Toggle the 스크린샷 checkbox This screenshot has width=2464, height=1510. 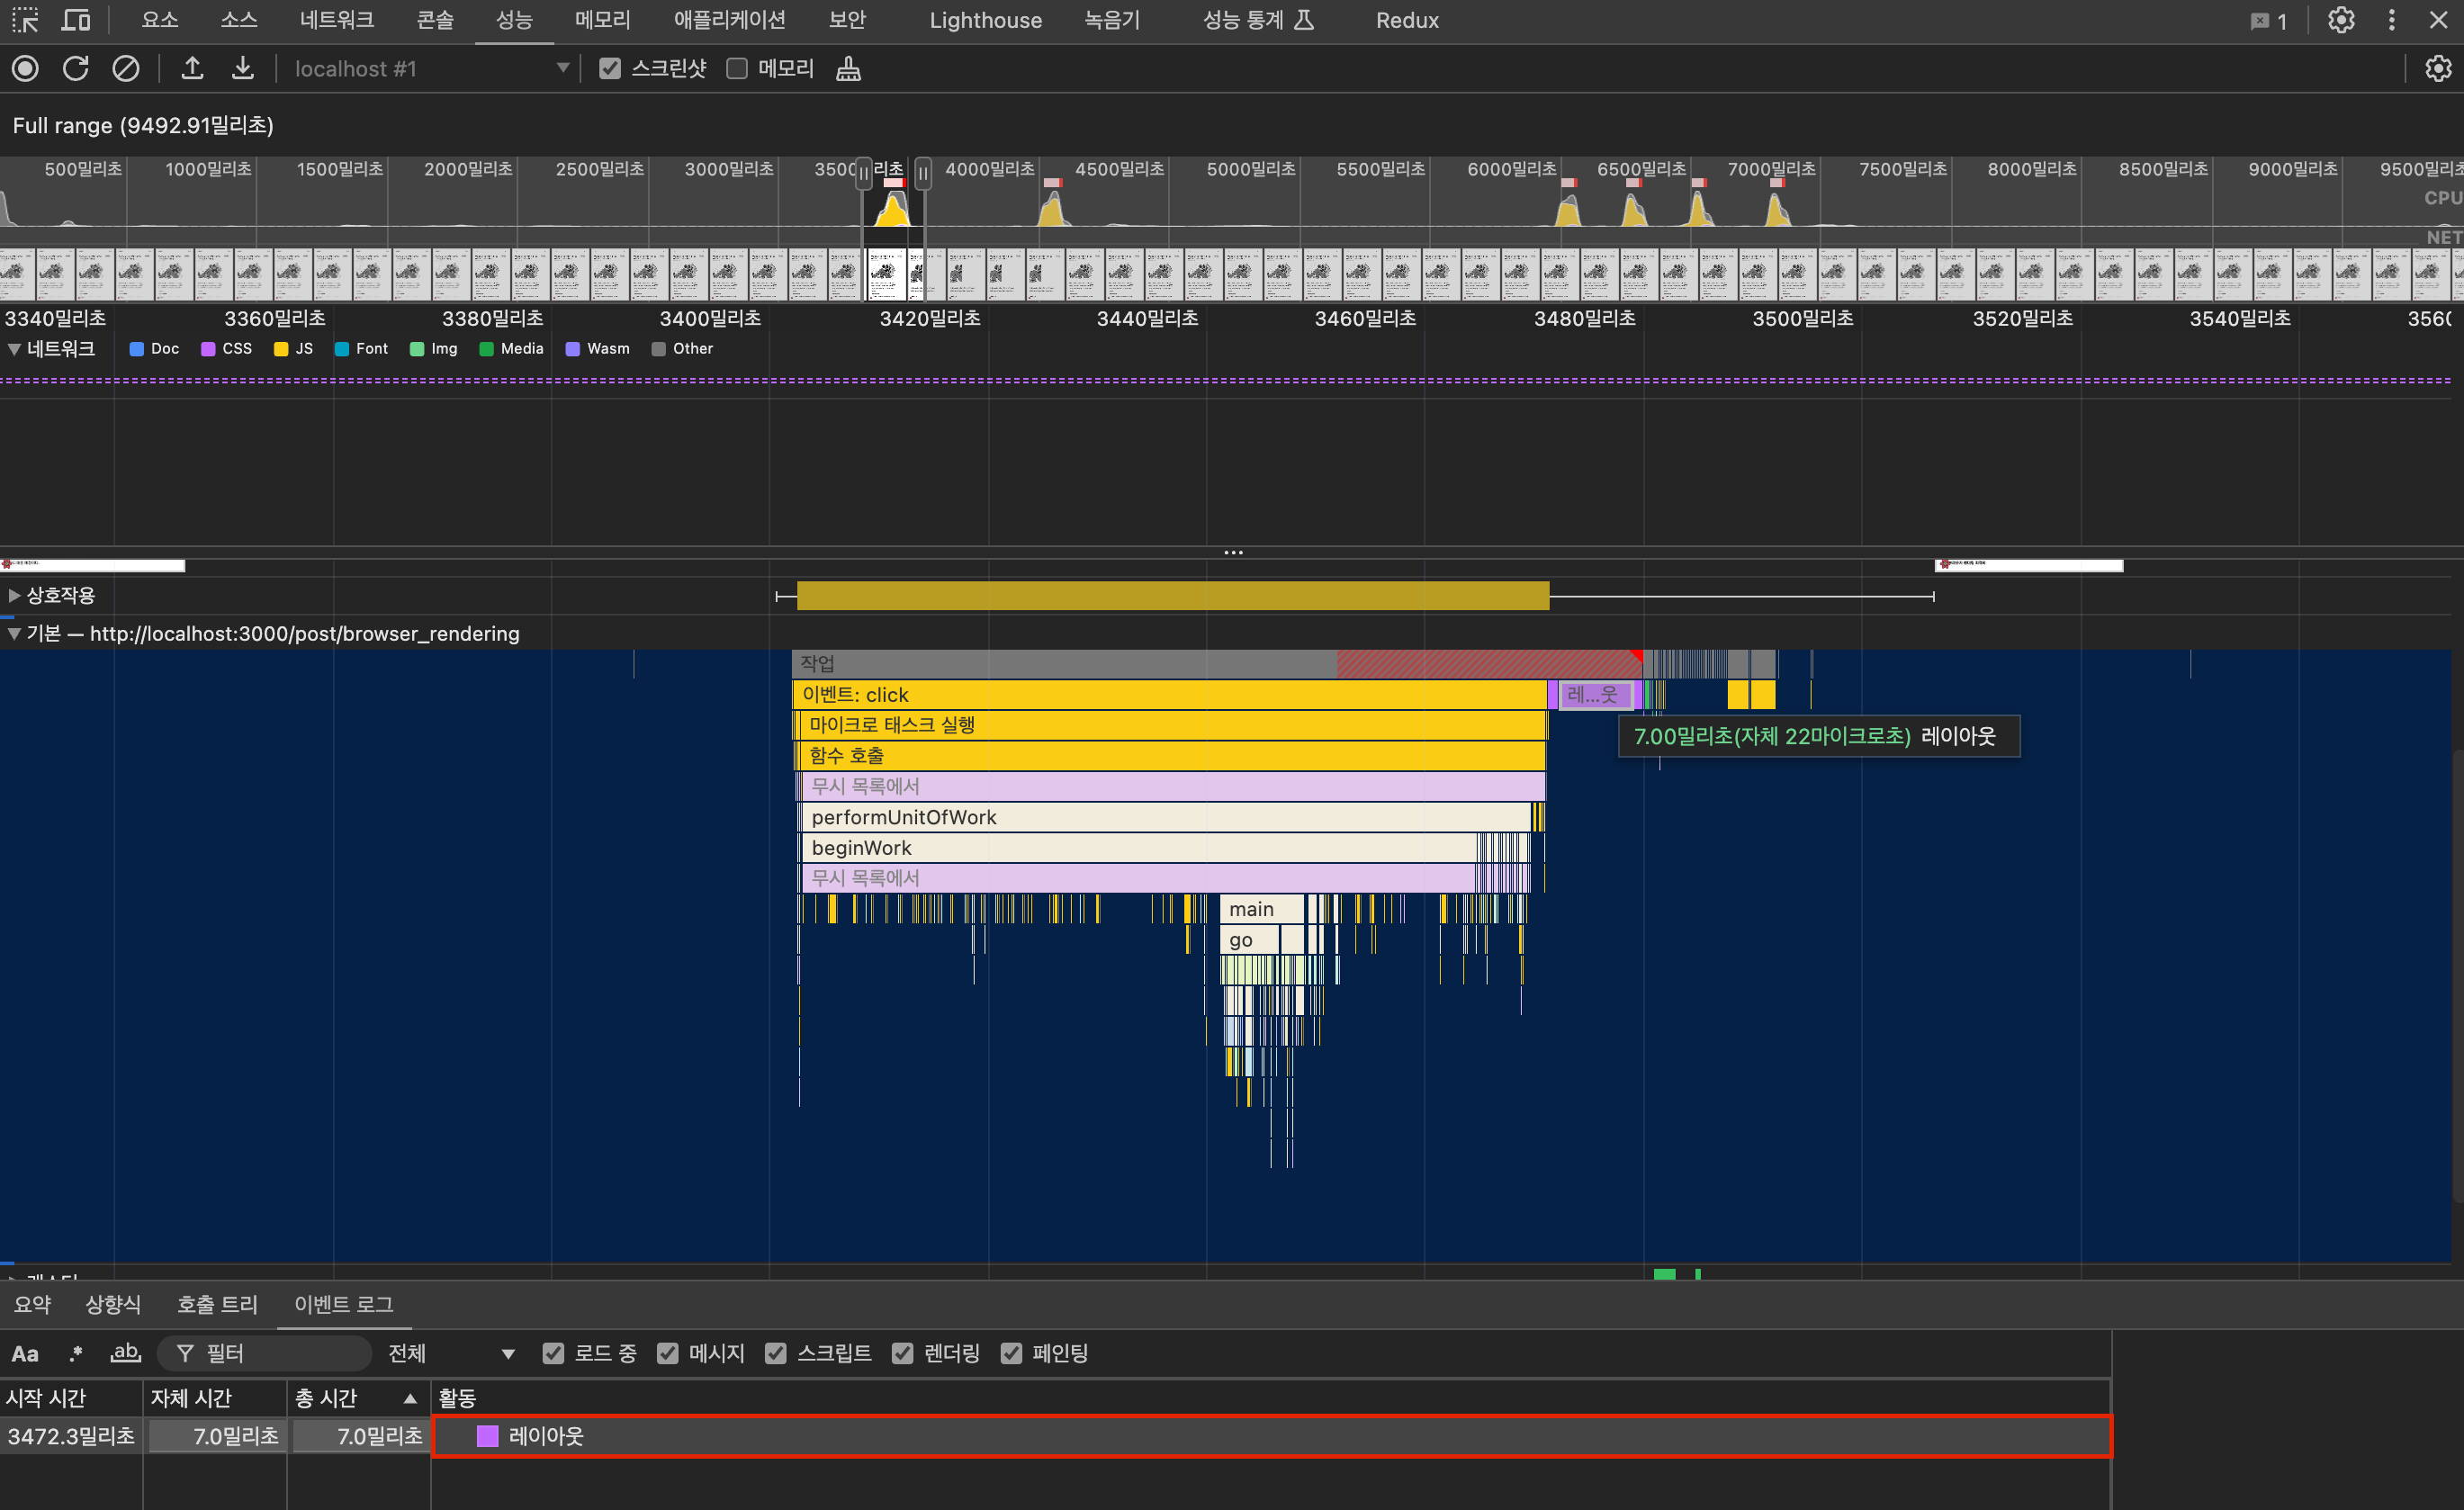point(610,68)
